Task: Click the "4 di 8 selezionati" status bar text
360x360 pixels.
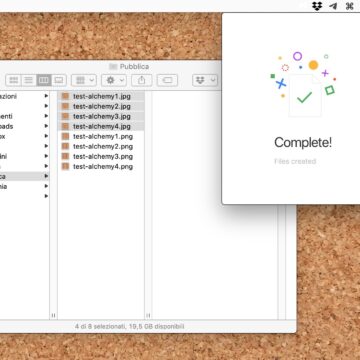Action: click(x=100, y=326)
